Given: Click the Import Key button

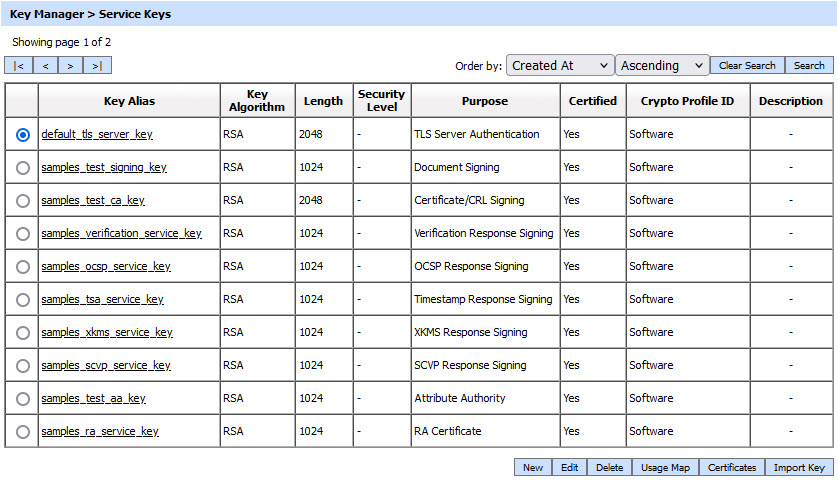Looking at the screenshot, I should pos(799,468).
